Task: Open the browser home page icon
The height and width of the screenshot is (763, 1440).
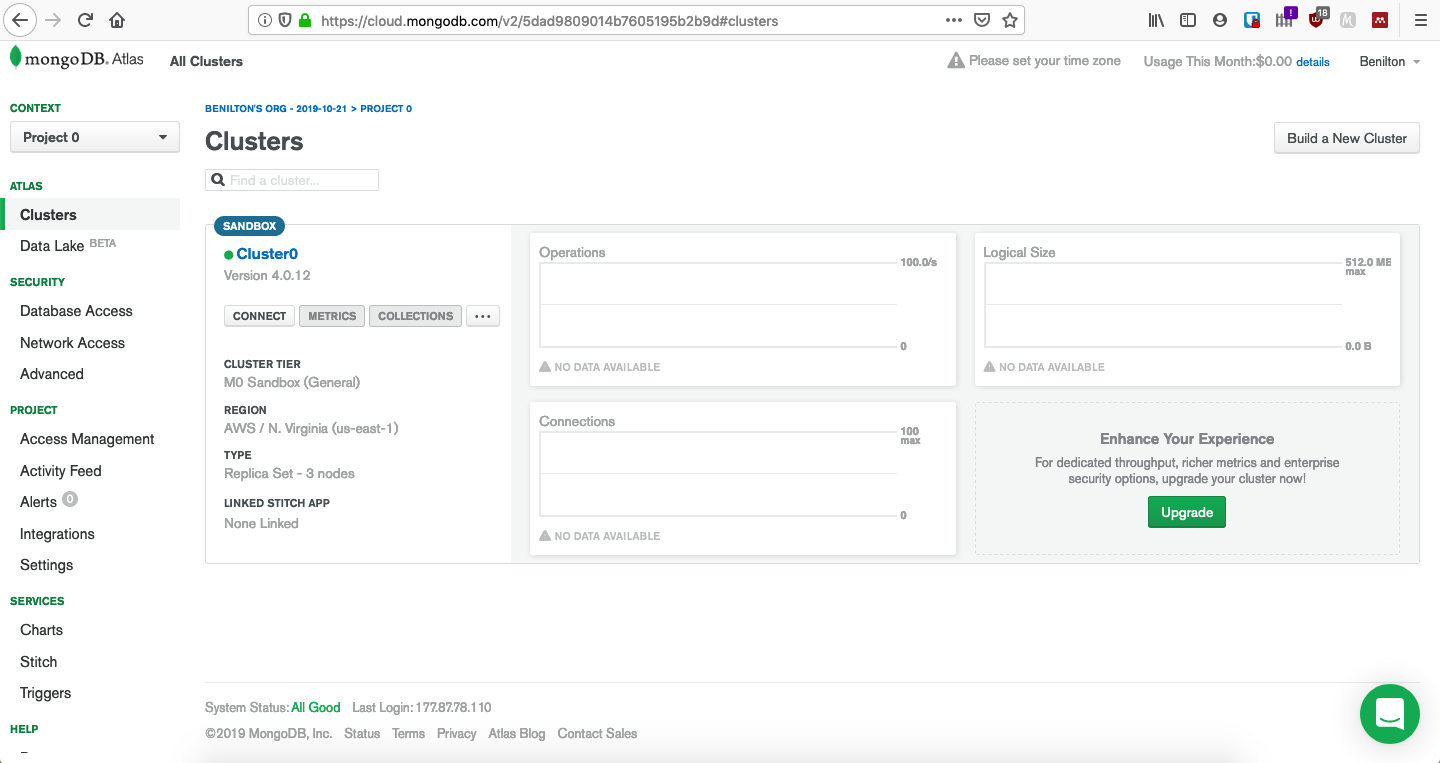Action: [117, 20]
